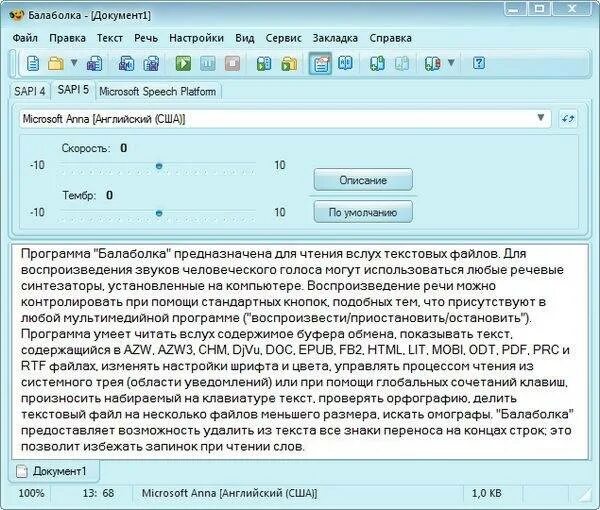Image resolution: width=600 pixels, height=510 pixels.
Task: Open the Закладка menu
Action: click(335, 38)
